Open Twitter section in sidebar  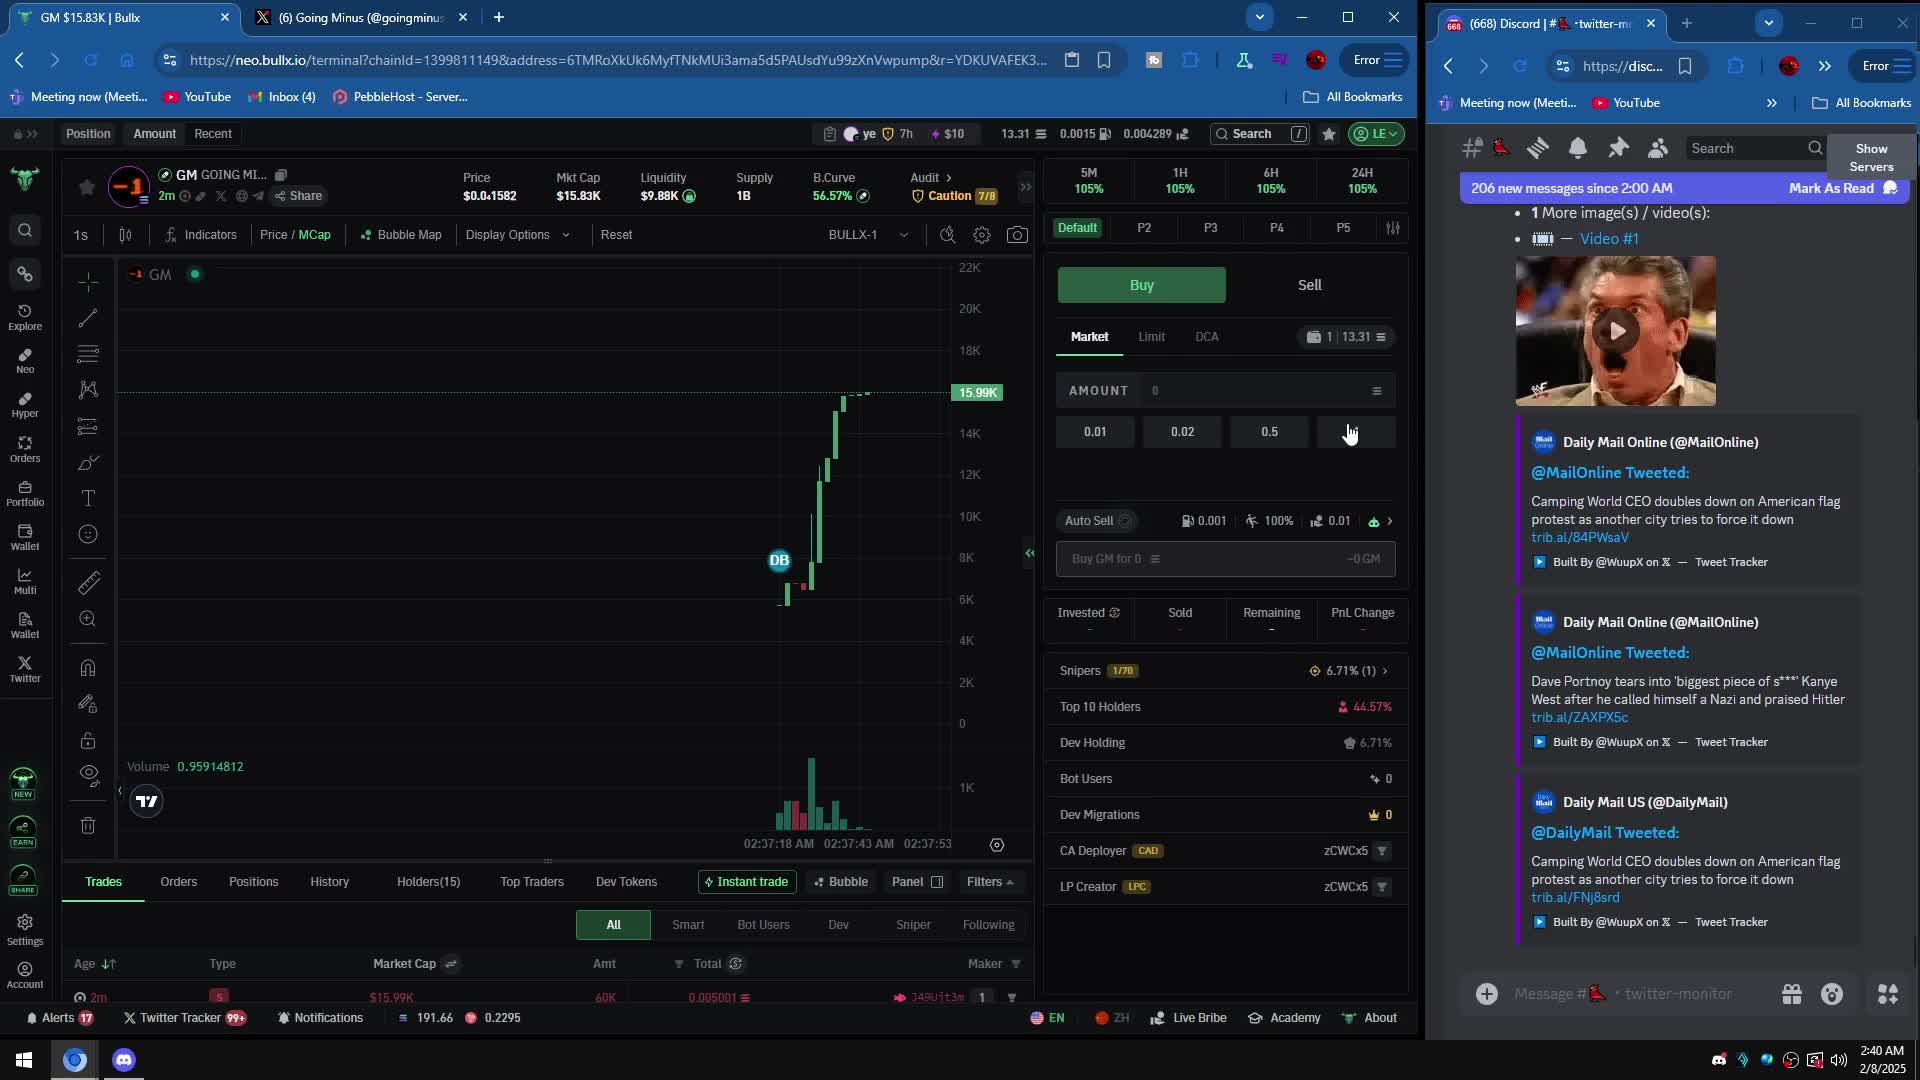click(25, 669)
